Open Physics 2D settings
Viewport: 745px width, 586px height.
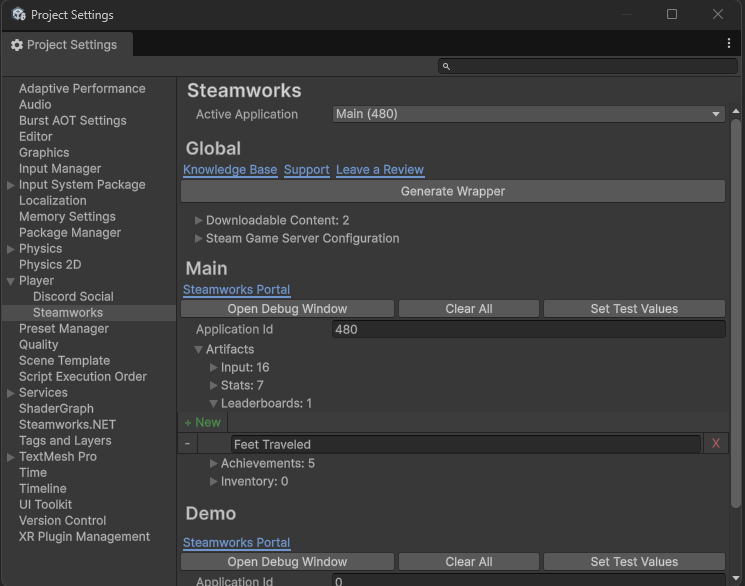(x=50, y=265)
